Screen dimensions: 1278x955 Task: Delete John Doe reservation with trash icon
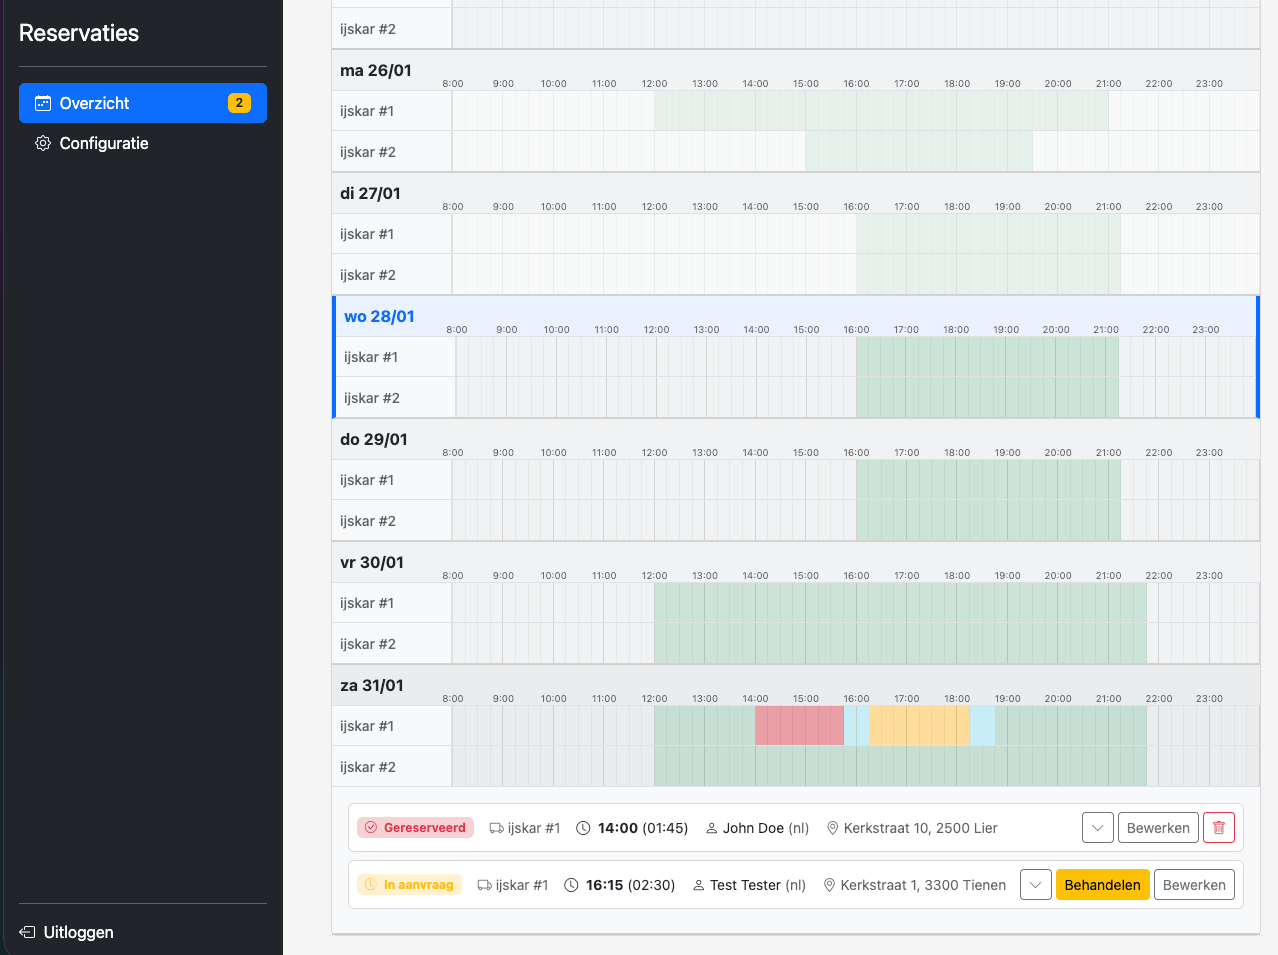[1219, 828]
